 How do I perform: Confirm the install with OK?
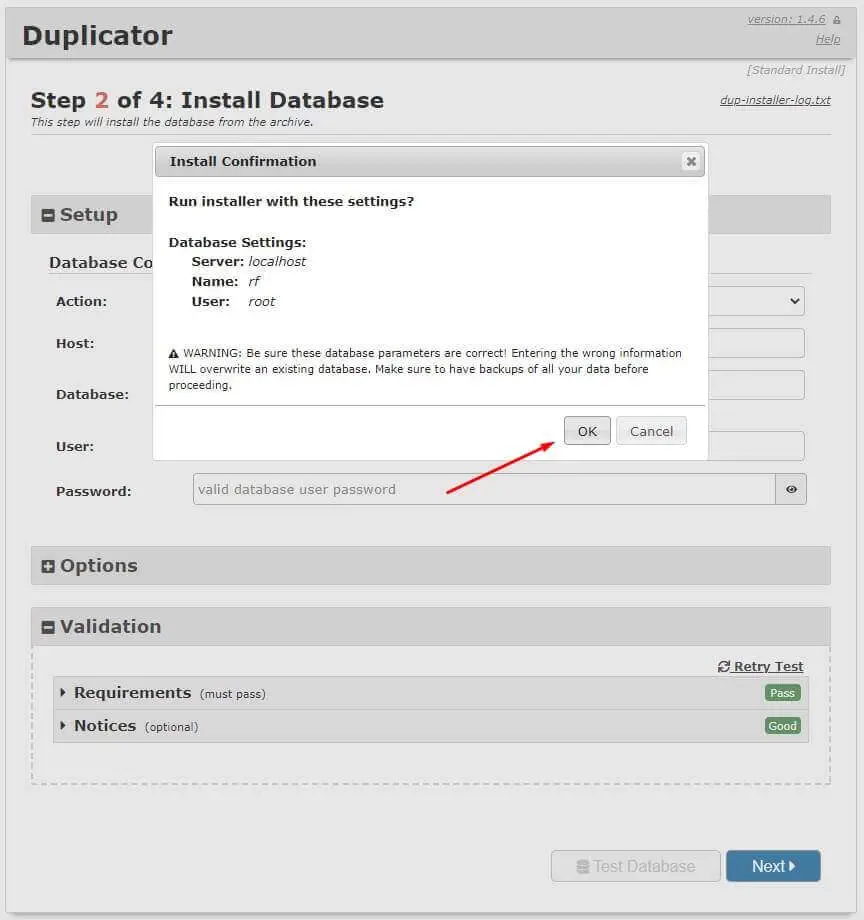tap(587, 431)
